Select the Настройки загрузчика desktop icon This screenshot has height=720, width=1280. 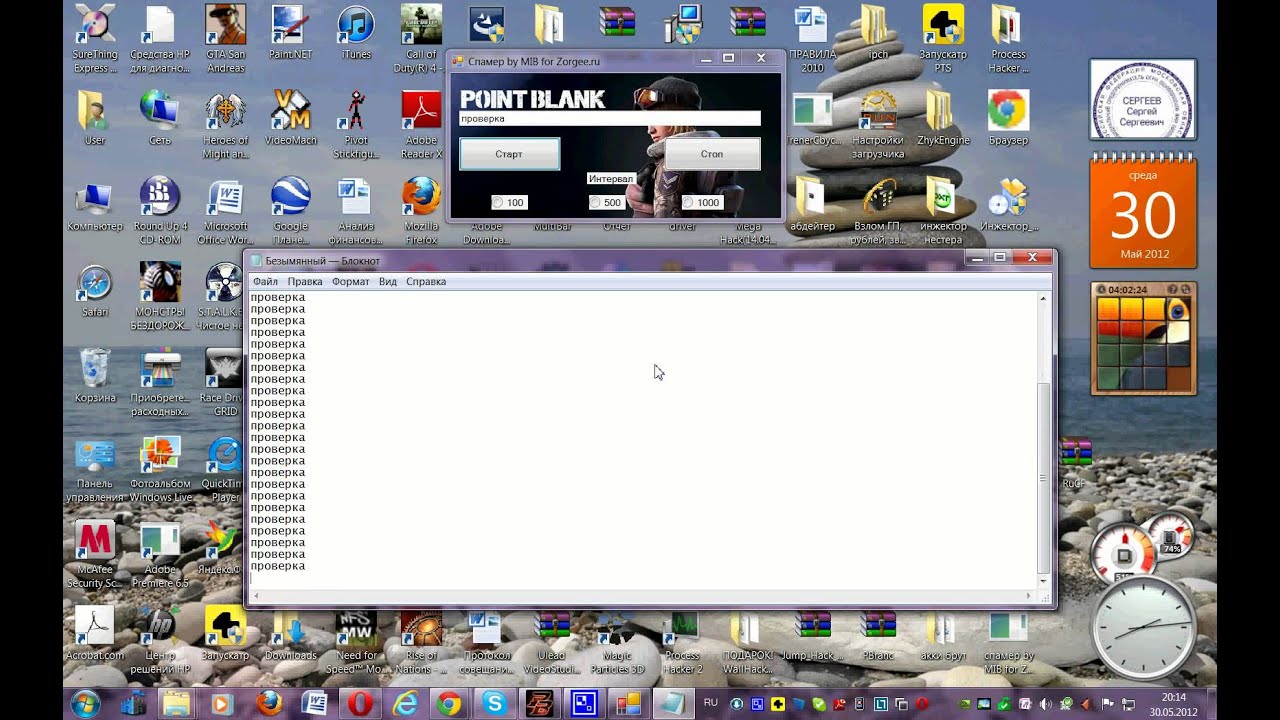point(877,124)
